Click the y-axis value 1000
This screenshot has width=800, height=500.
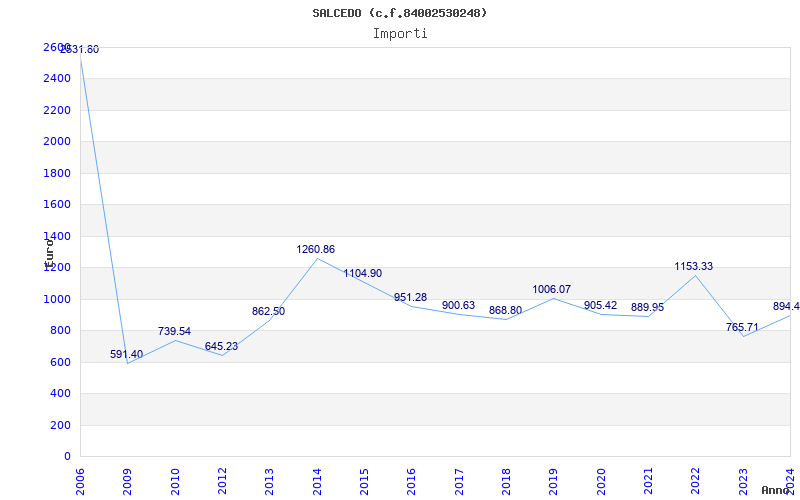click(57, 299)
